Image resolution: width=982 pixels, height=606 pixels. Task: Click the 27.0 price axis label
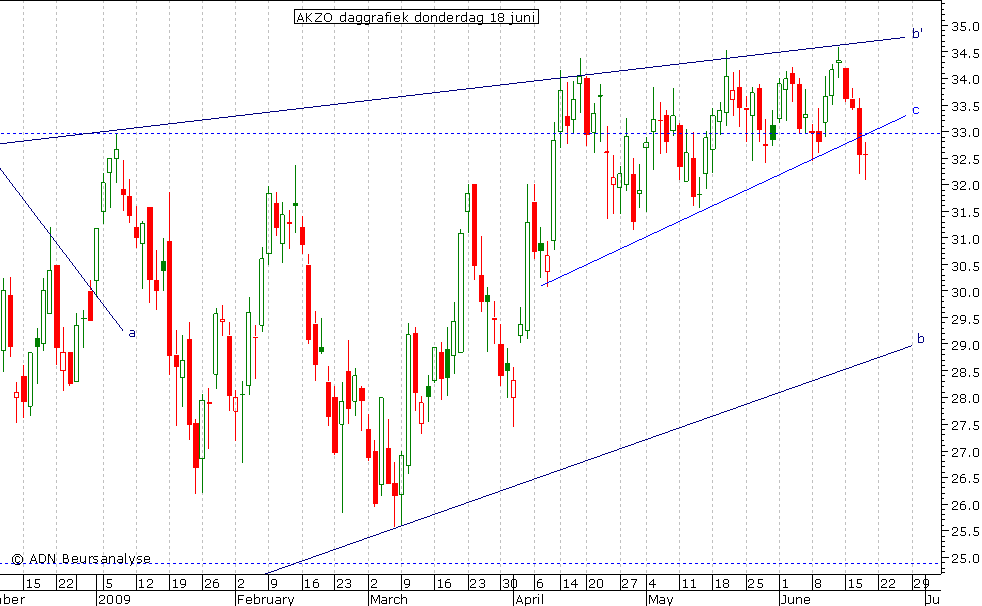[x=965, y=452]
